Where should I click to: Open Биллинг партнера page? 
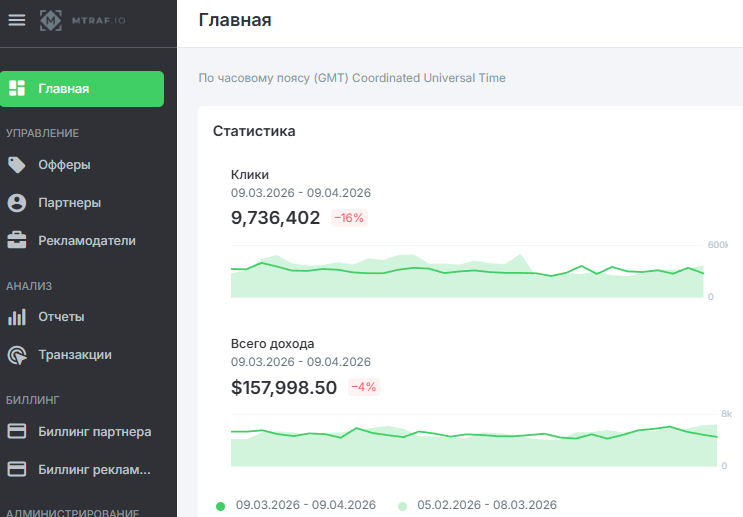[x=94, y=432]
